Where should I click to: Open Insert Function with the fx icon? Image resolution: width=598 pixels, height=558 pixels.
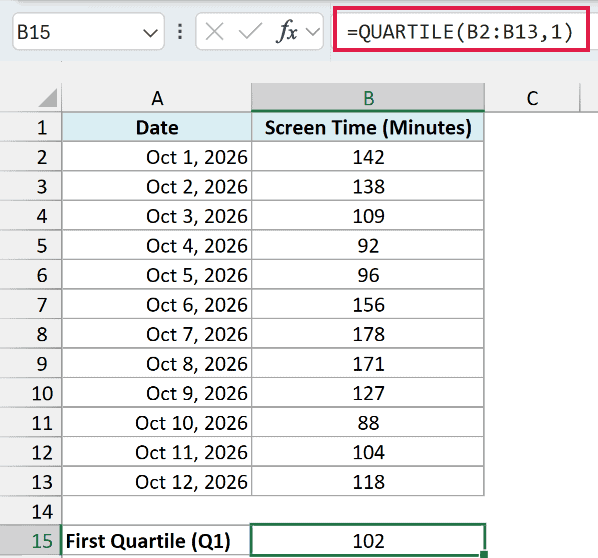coord(286,31)
